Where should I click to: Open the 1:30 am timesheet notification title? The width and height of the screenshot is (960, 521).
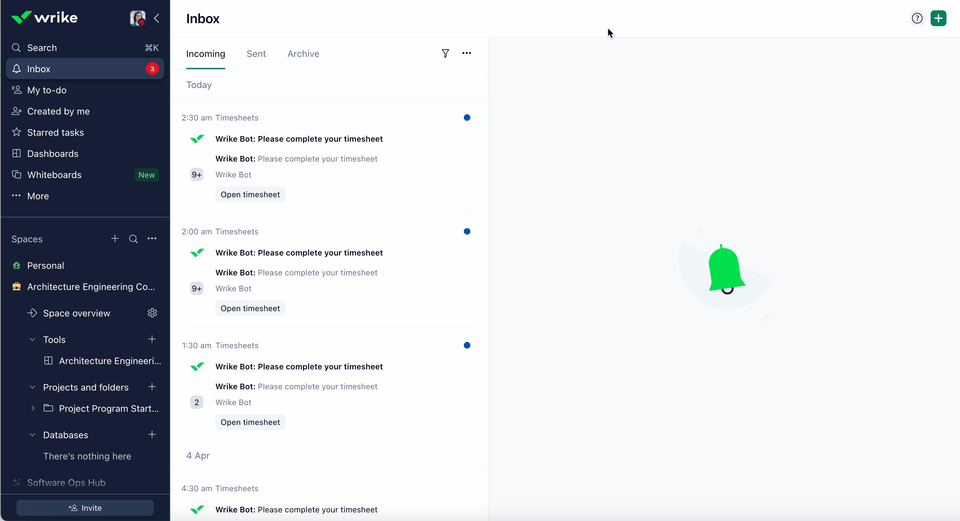click(x=299, y=367)
